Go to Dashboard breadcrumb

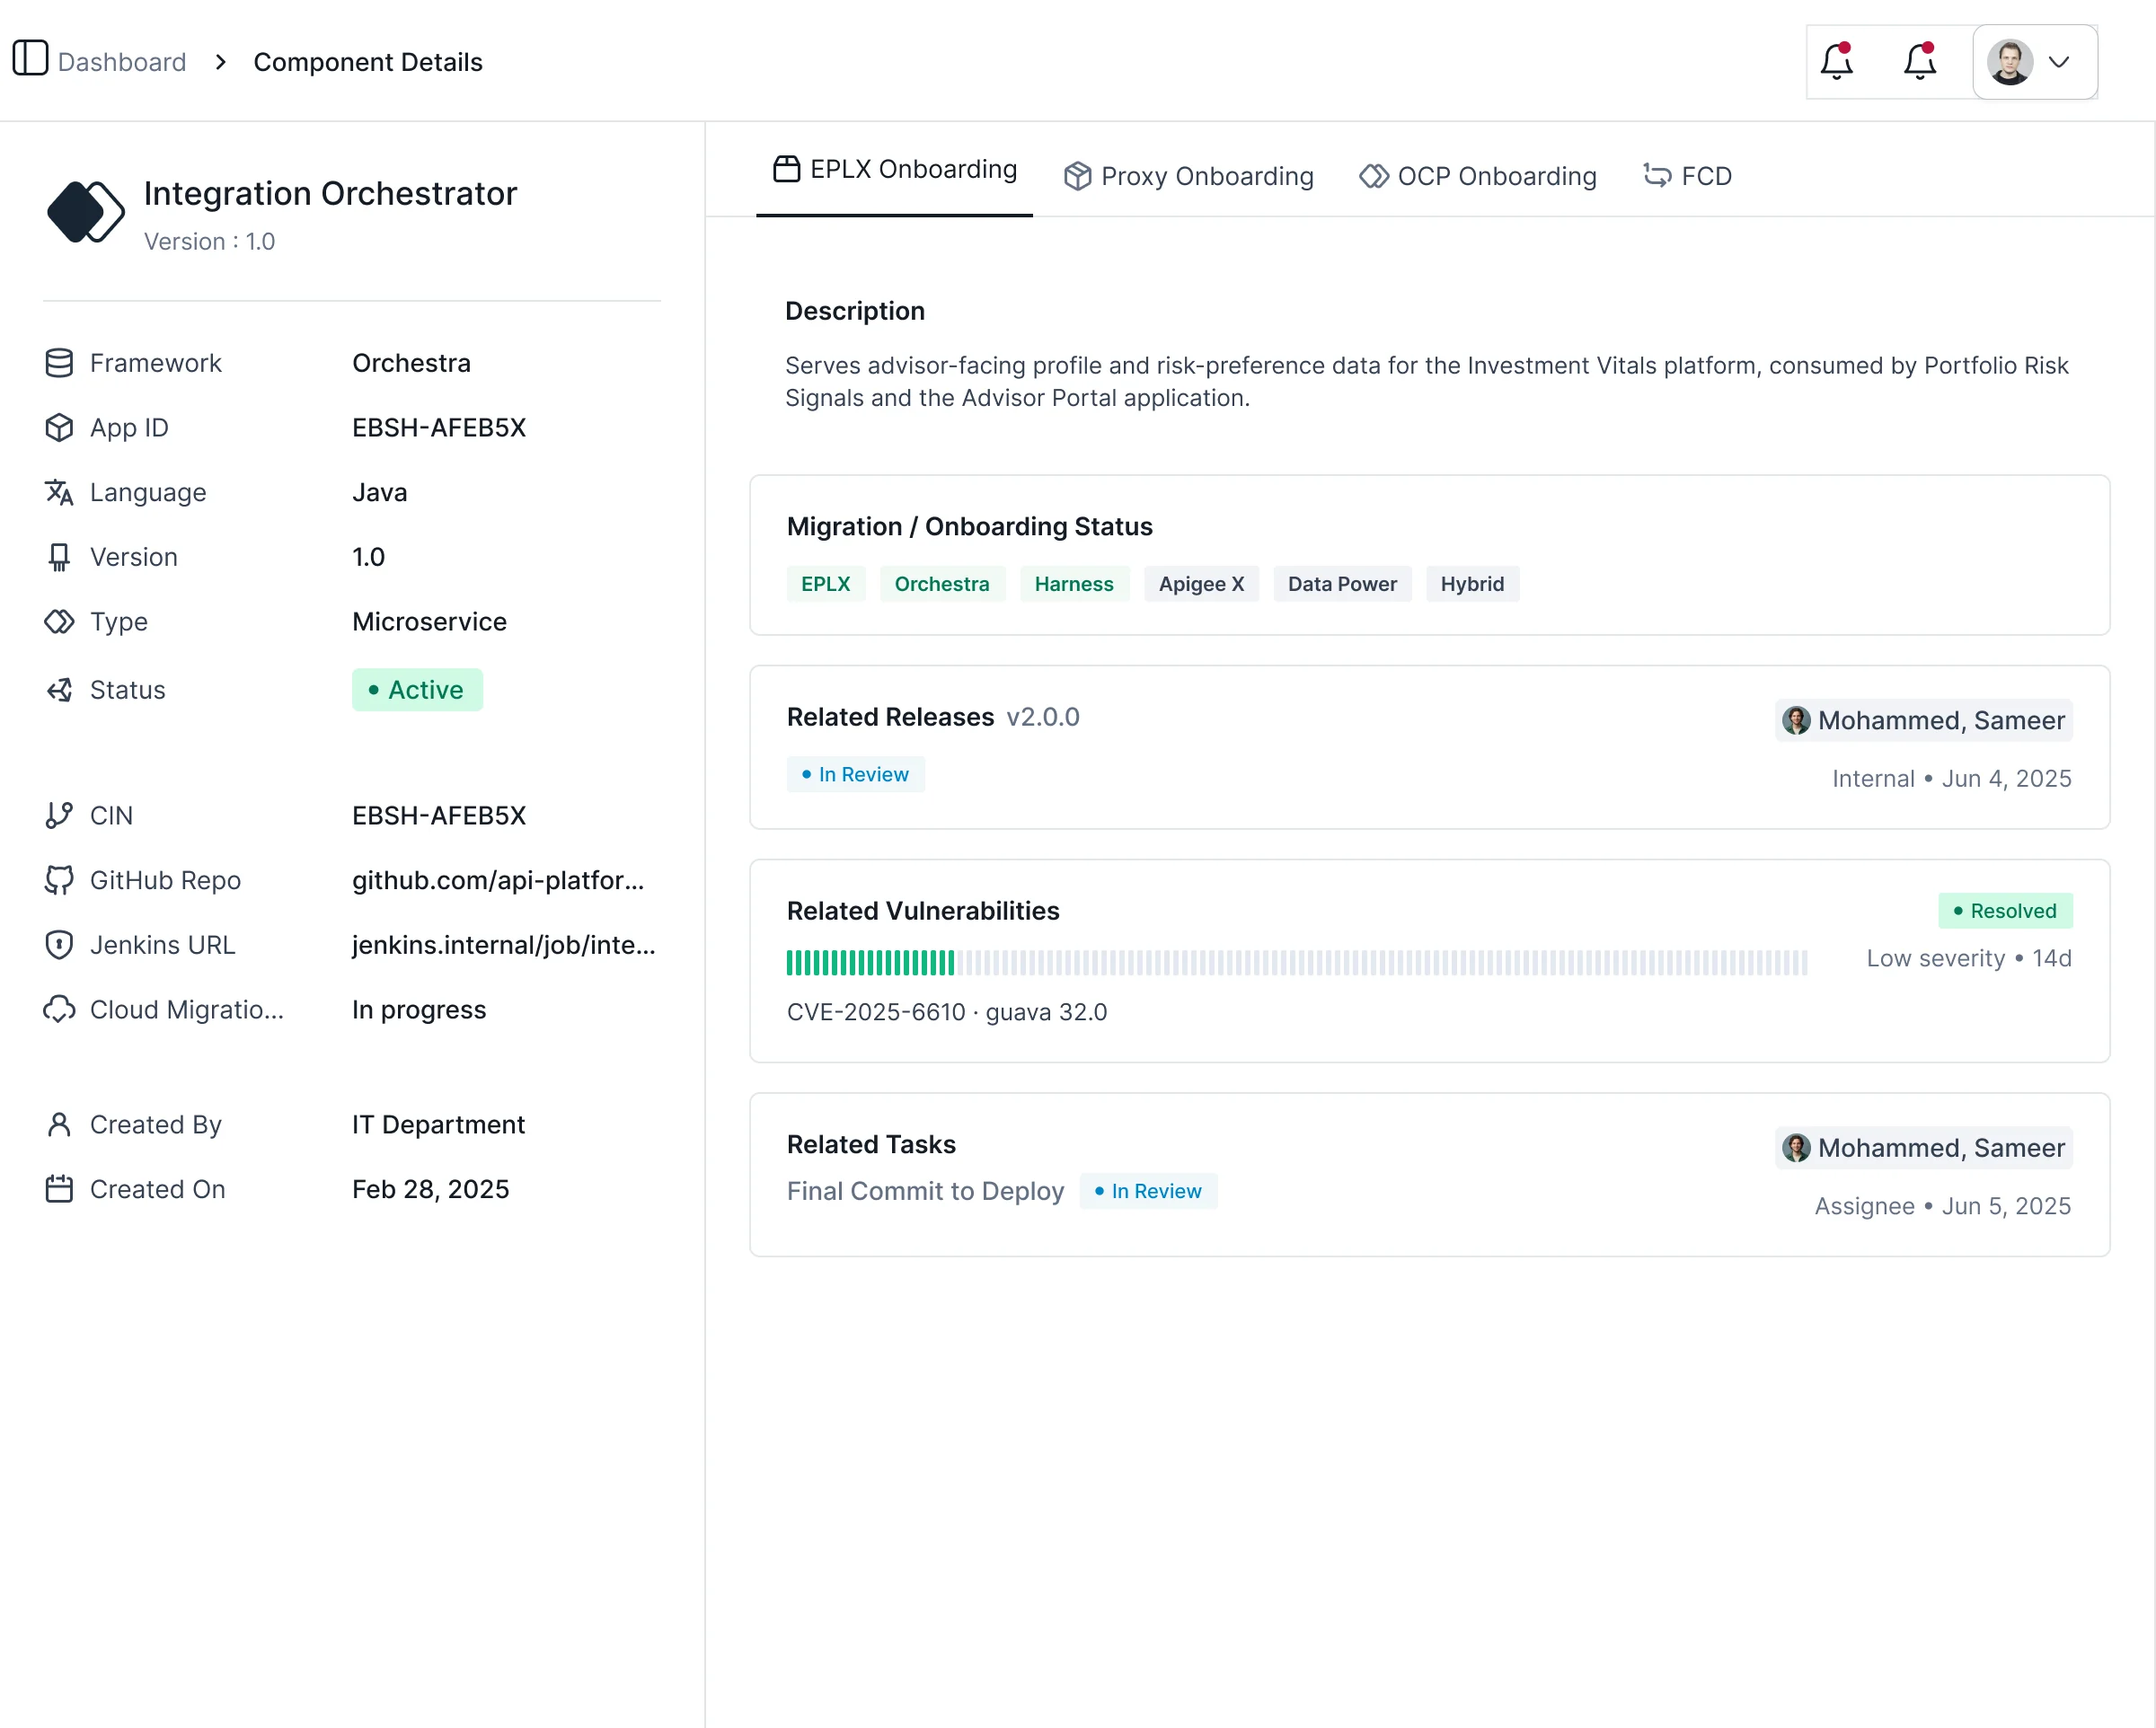coord(122,62)
